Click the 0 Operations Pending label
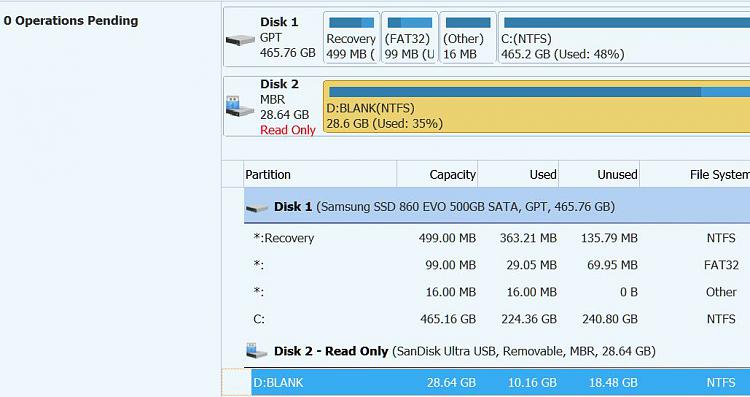The height and width of the screenshot is (397, 750). click(71, 21)
